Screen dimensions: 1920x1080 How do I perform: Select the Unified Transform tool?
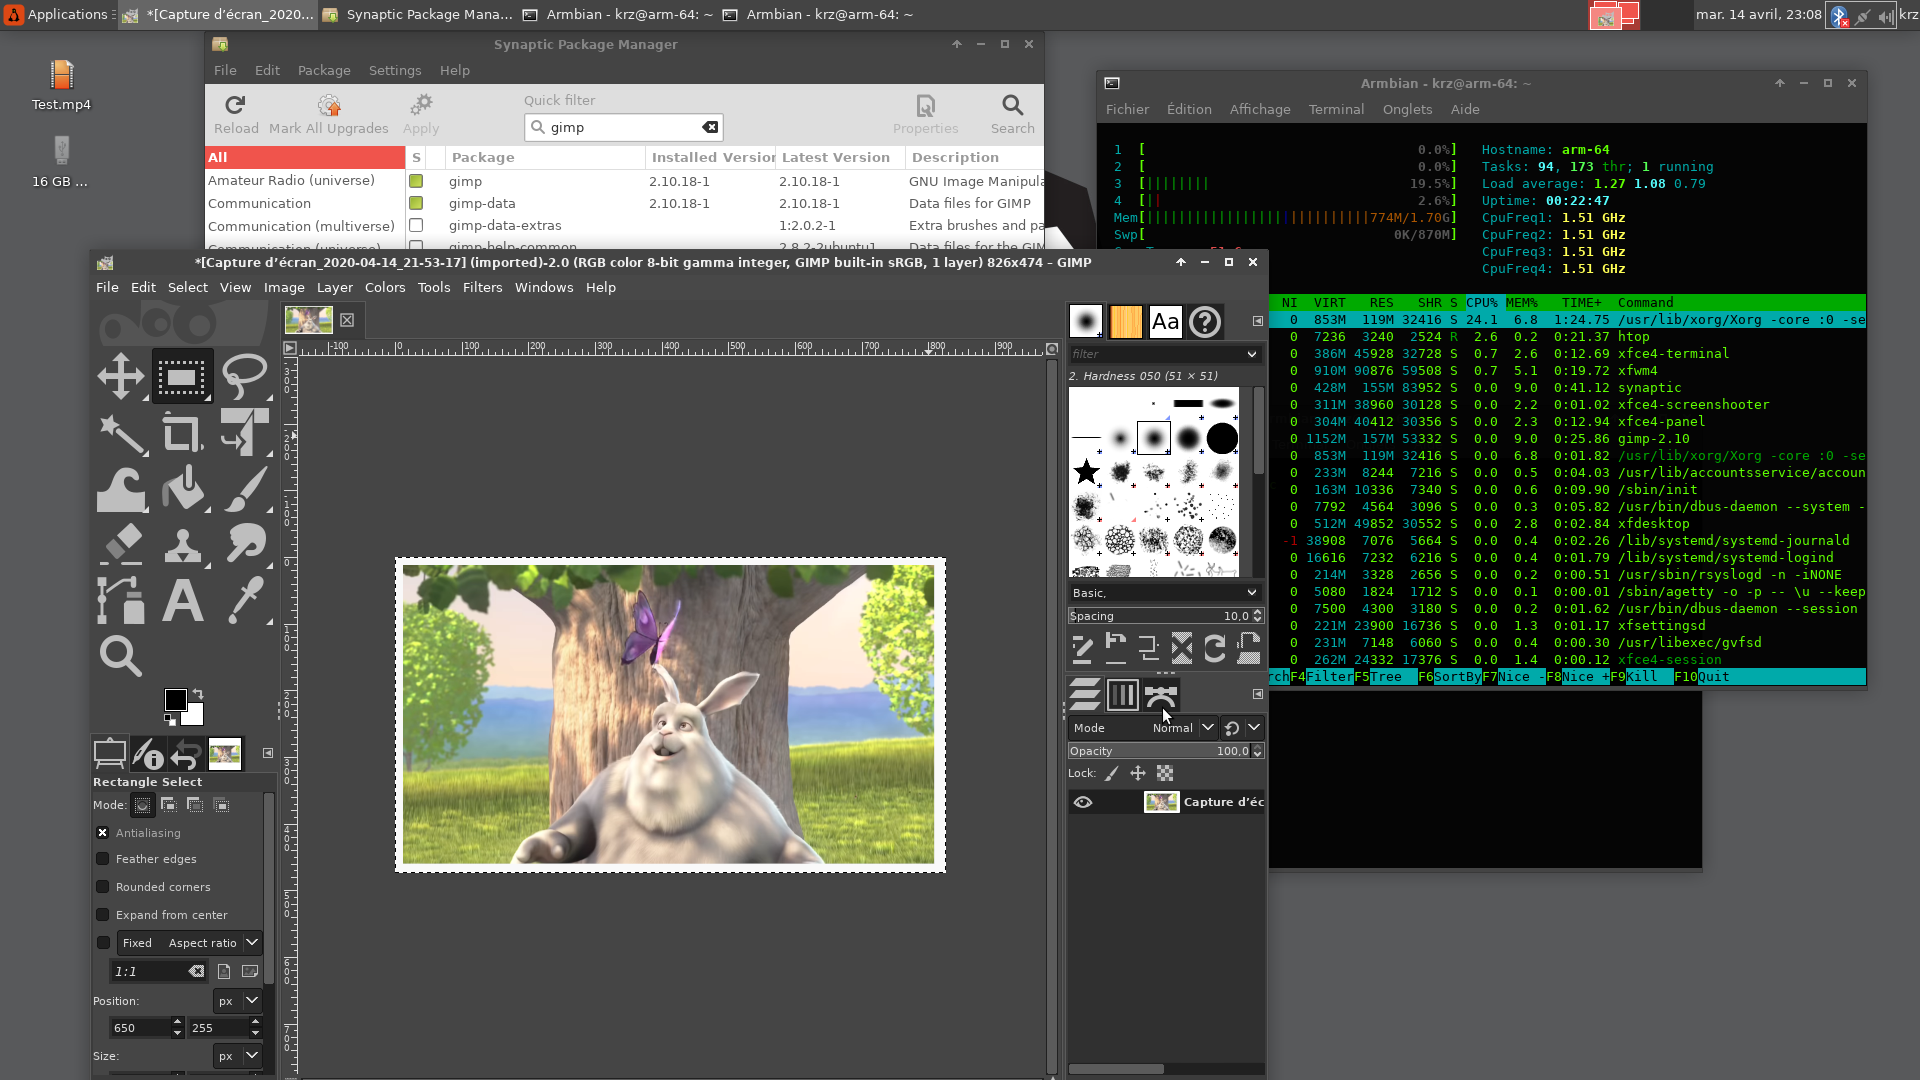coord(244,433)
